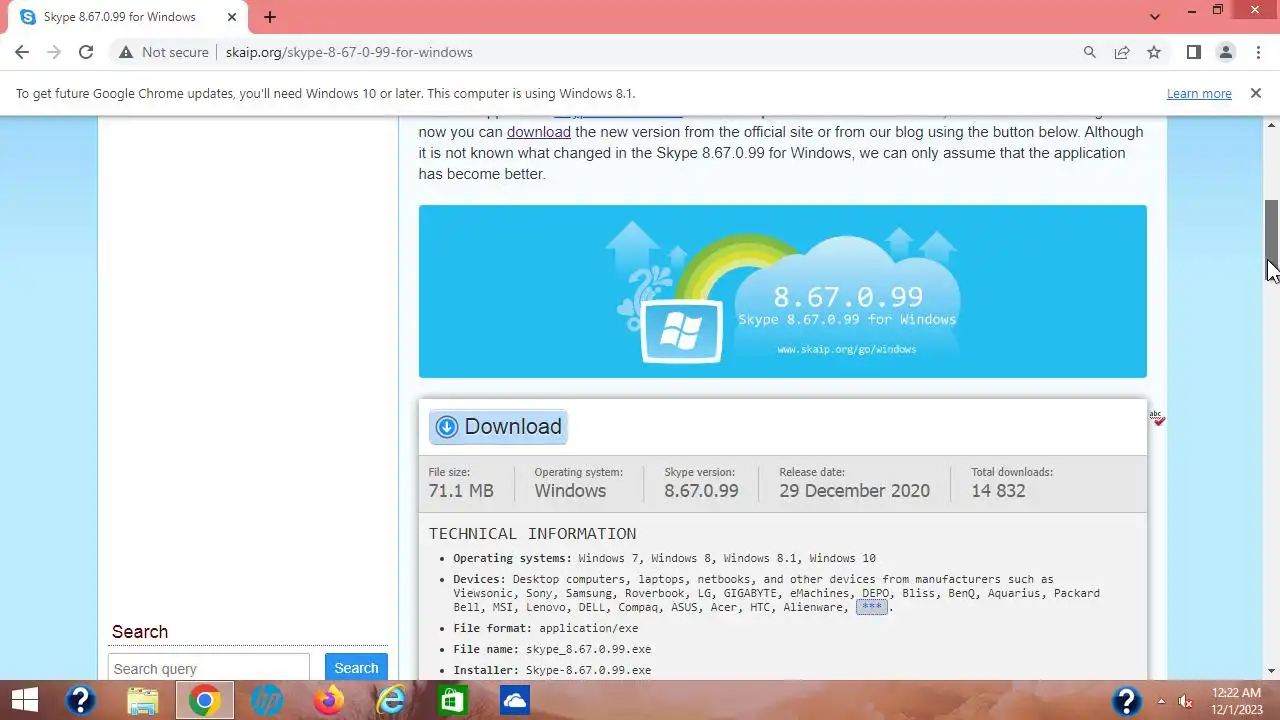Select the Operating system value Windows

(570, 491)
